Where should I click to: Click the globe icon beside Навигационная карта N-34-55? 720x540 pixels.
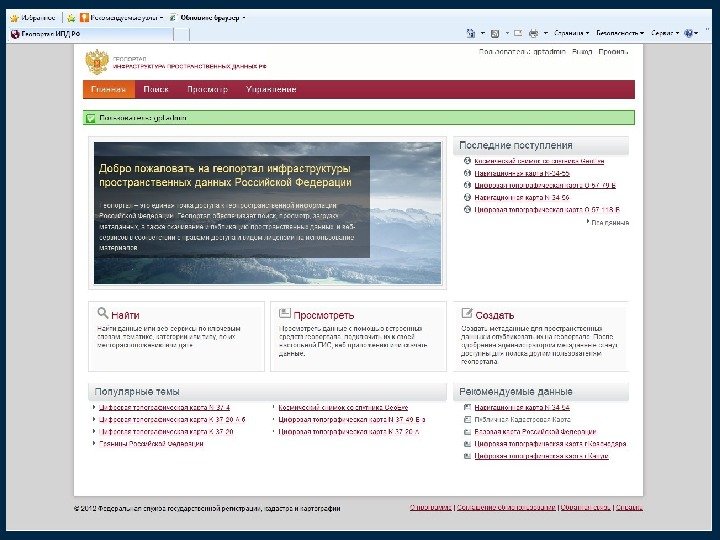[x=467, y=173]
